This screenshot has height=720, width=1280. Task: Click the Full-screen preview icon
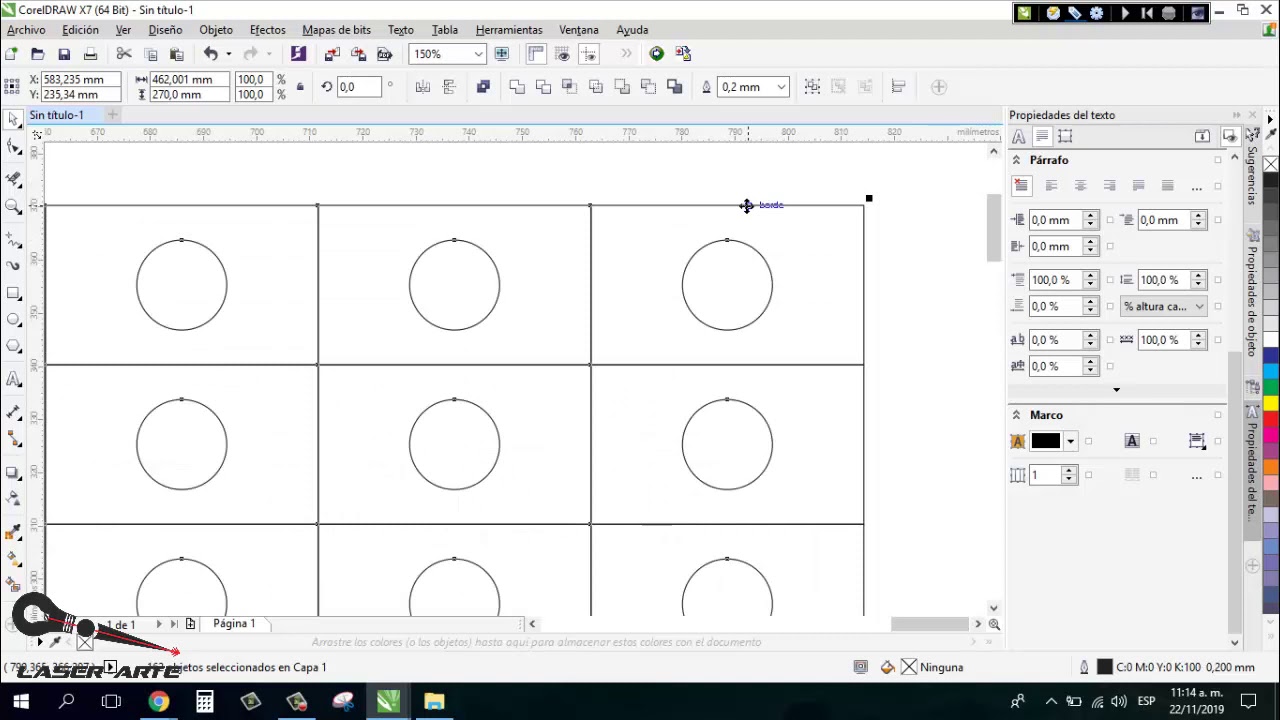501,54
